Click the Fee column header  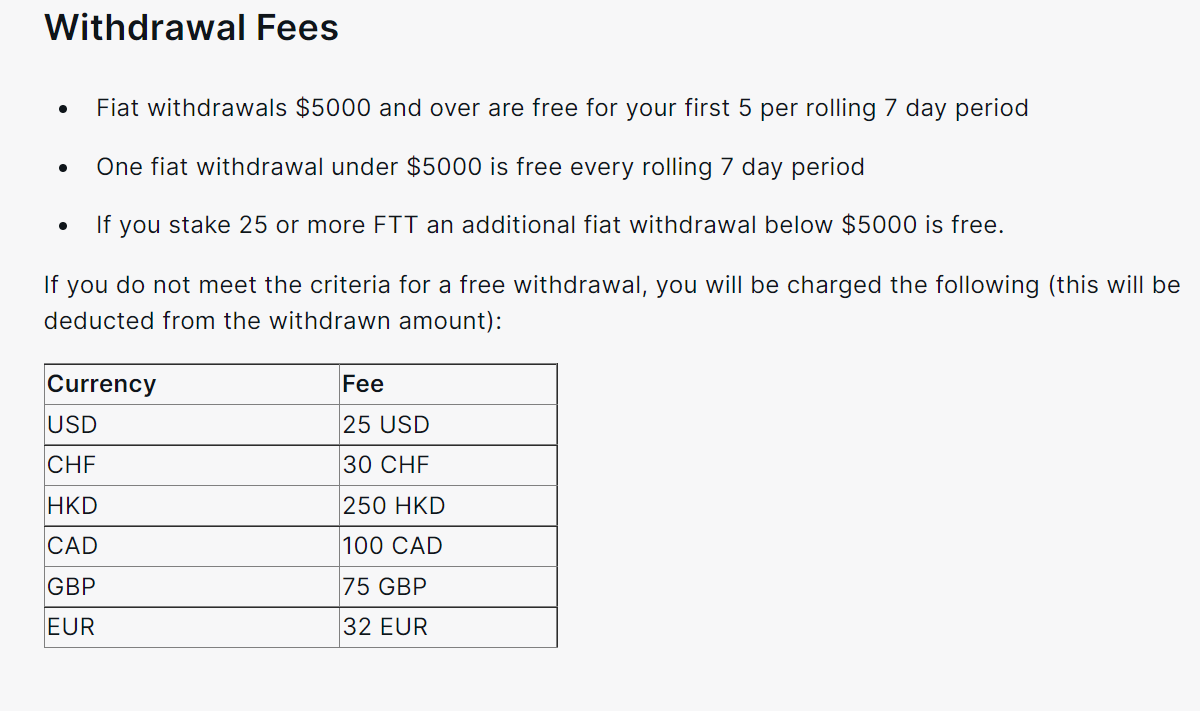click(x=363, y=384)
